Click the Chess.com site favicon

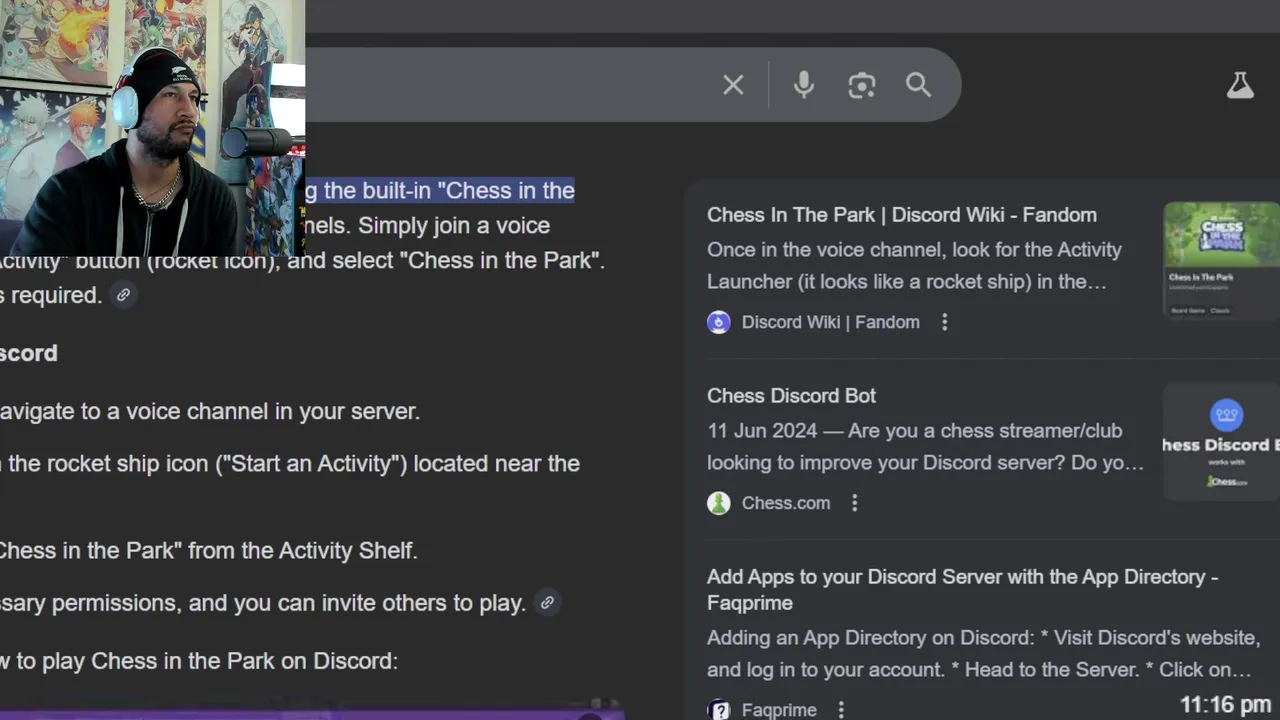[718, 503]
